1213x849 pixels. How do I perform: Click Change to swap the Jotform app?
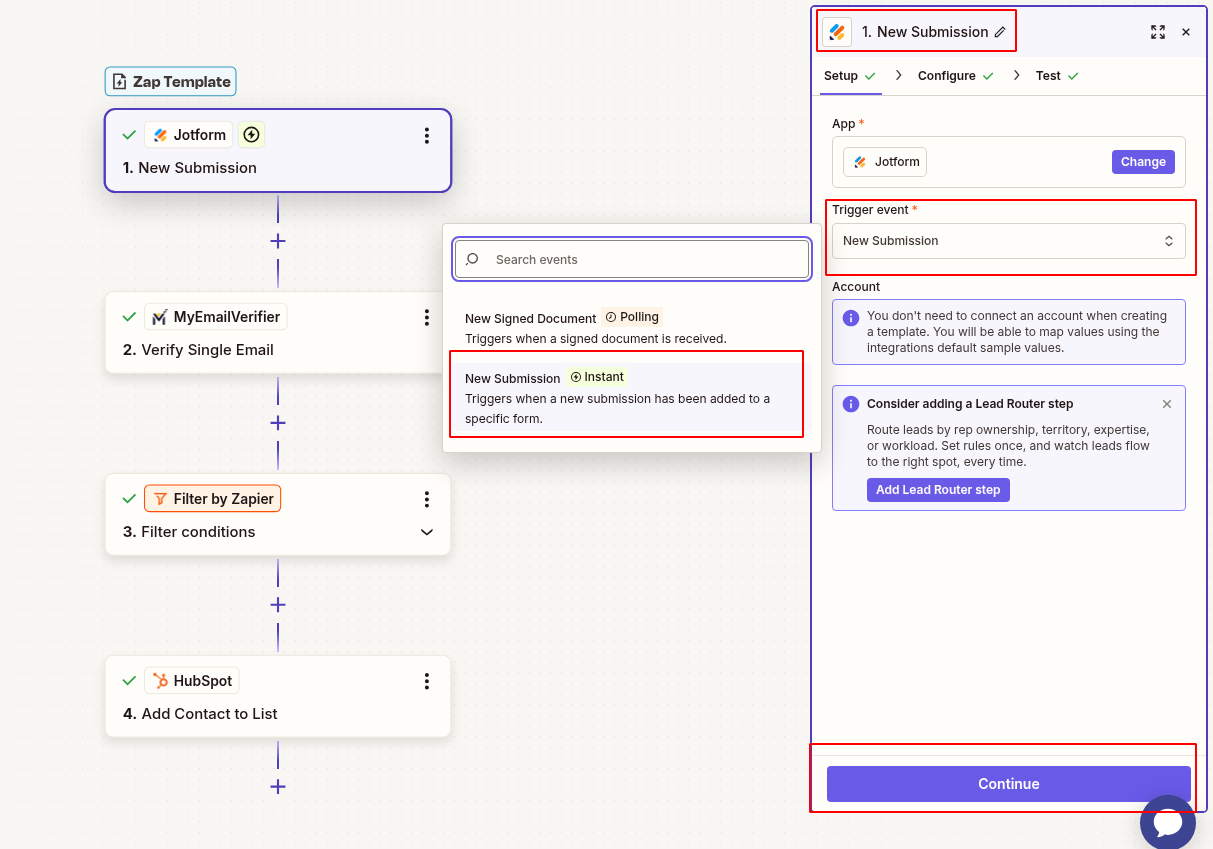pyautogui.click(x=1143, y=161)
